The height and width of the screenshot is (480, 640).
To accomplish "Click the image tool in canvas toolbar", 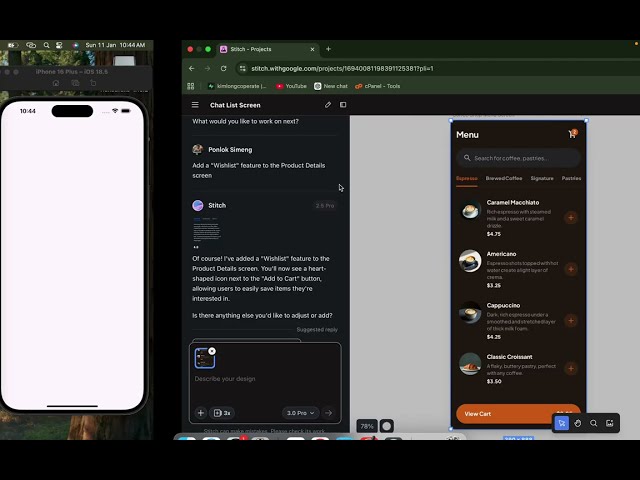I will 609,423.
